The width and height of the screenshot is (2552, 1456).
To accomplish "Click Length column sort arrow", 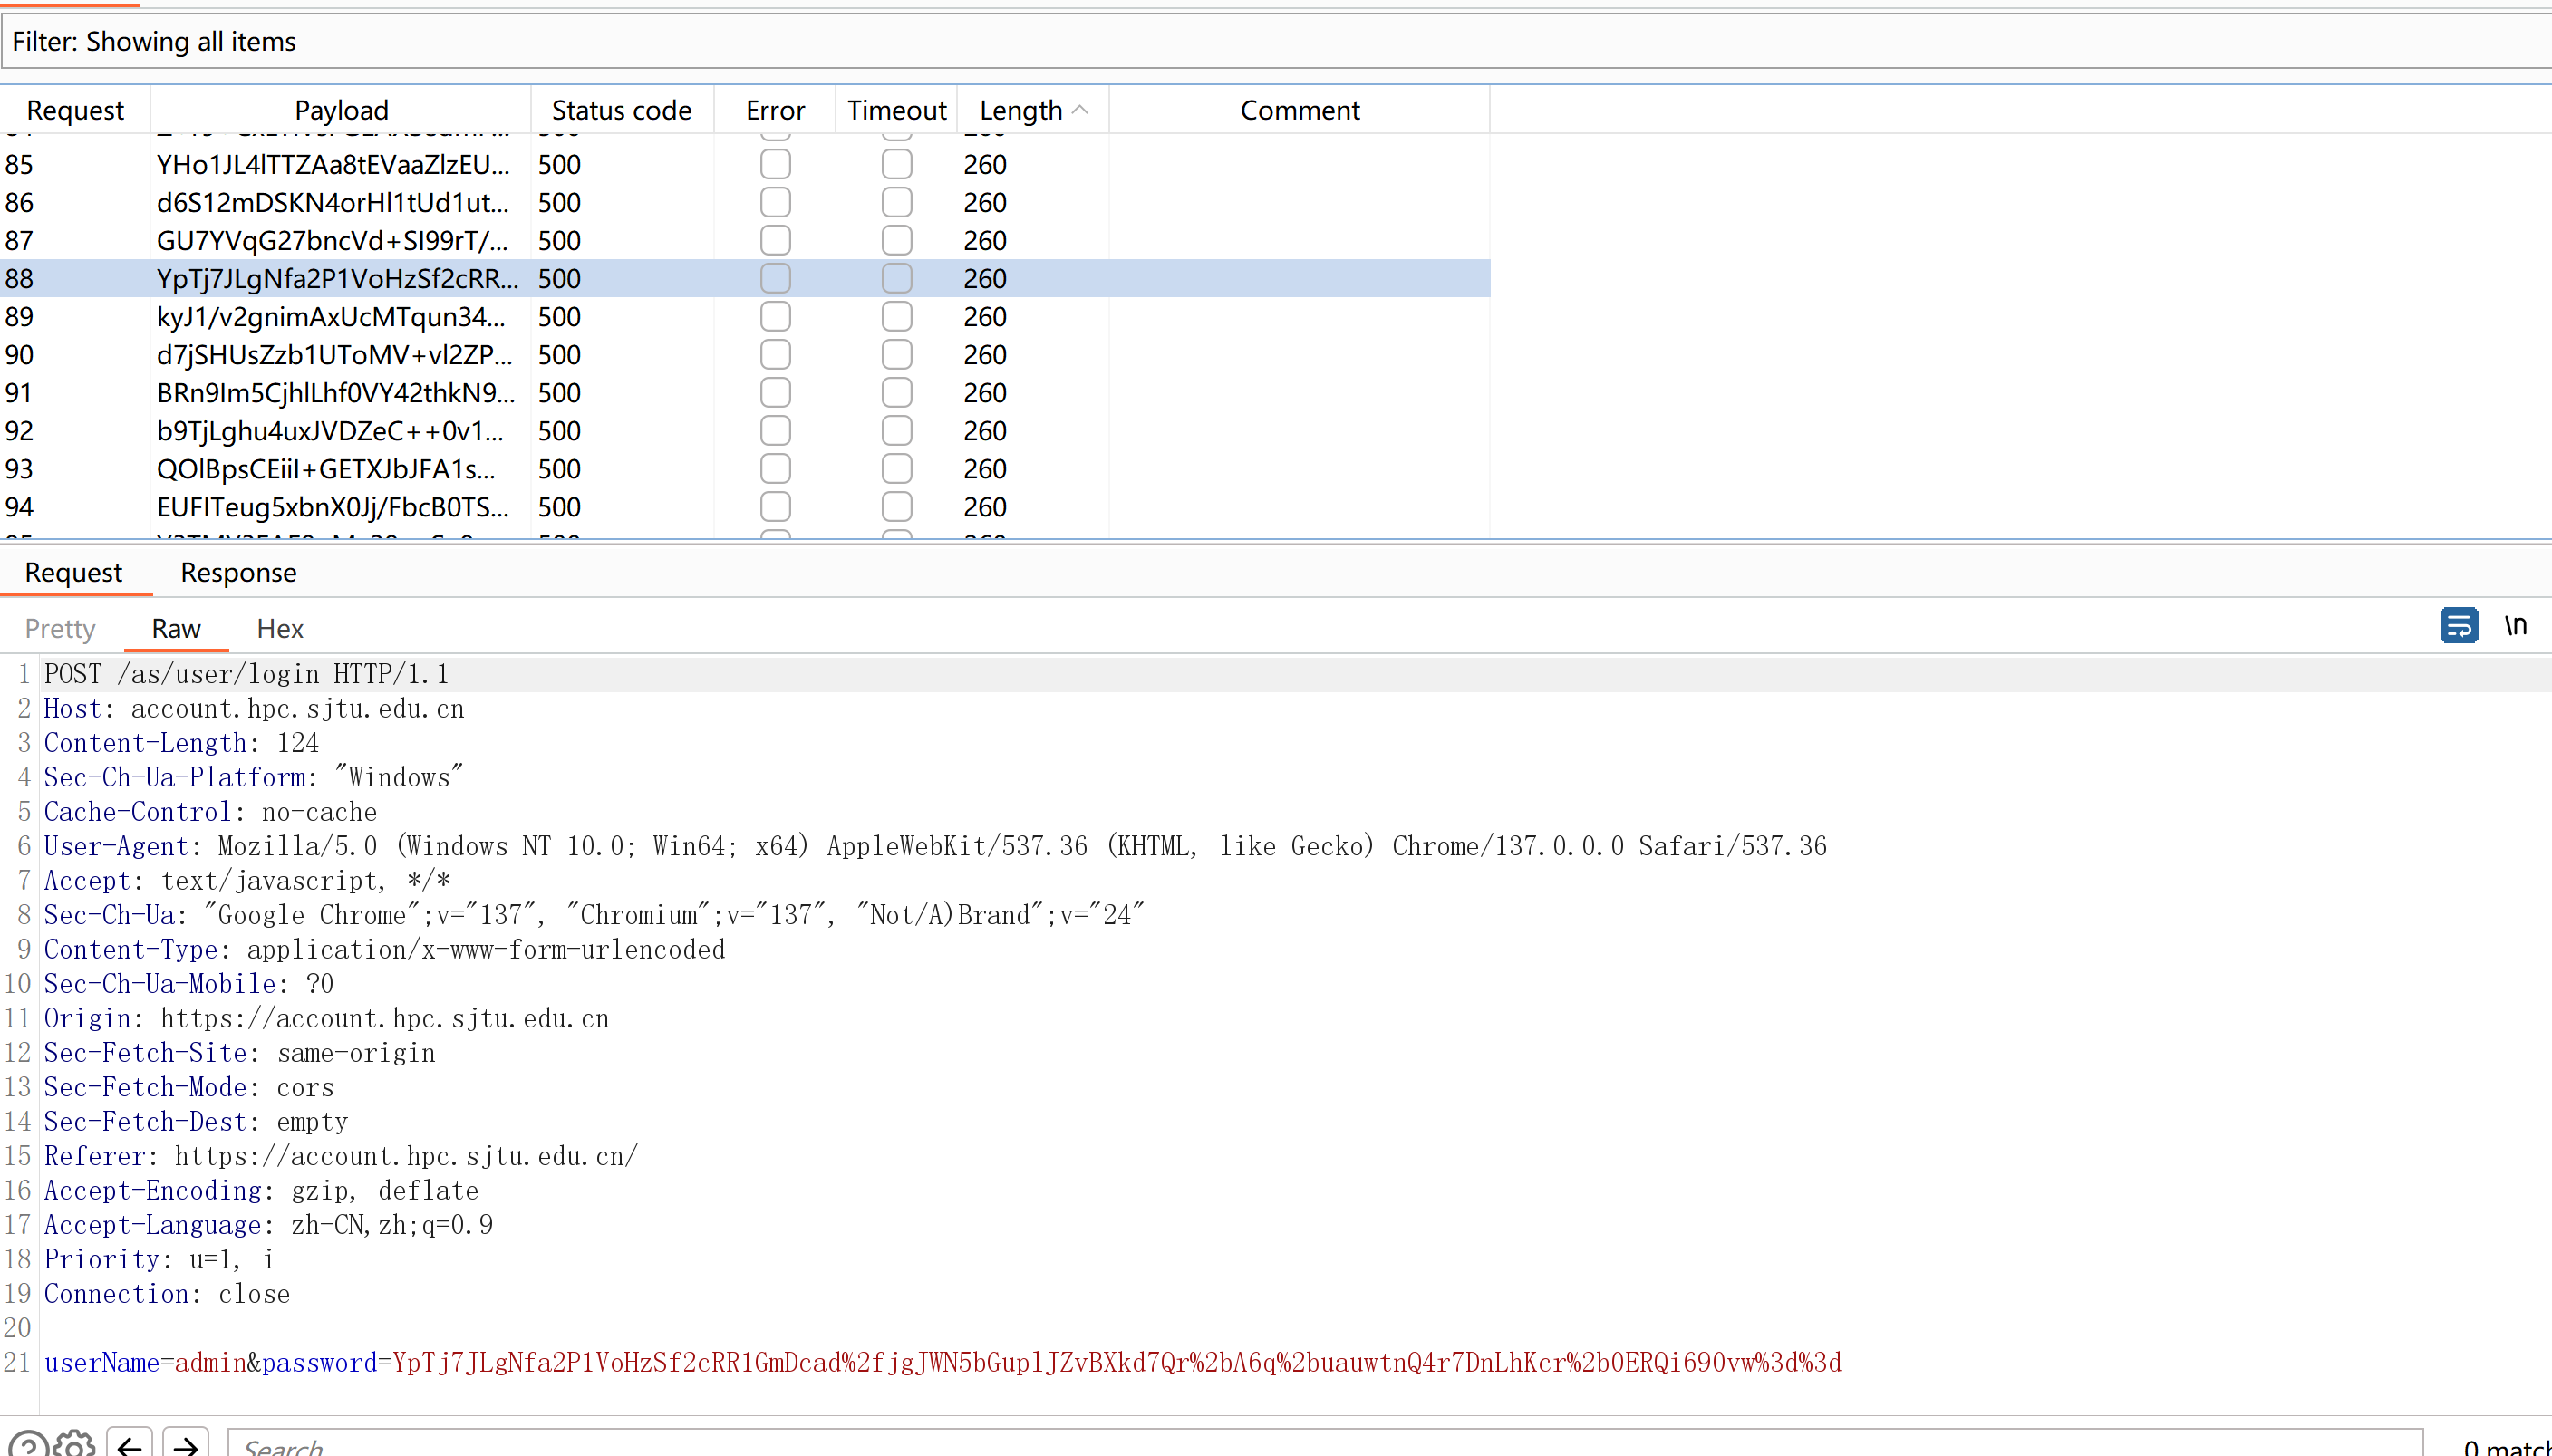I will [x=1080, y=110].
